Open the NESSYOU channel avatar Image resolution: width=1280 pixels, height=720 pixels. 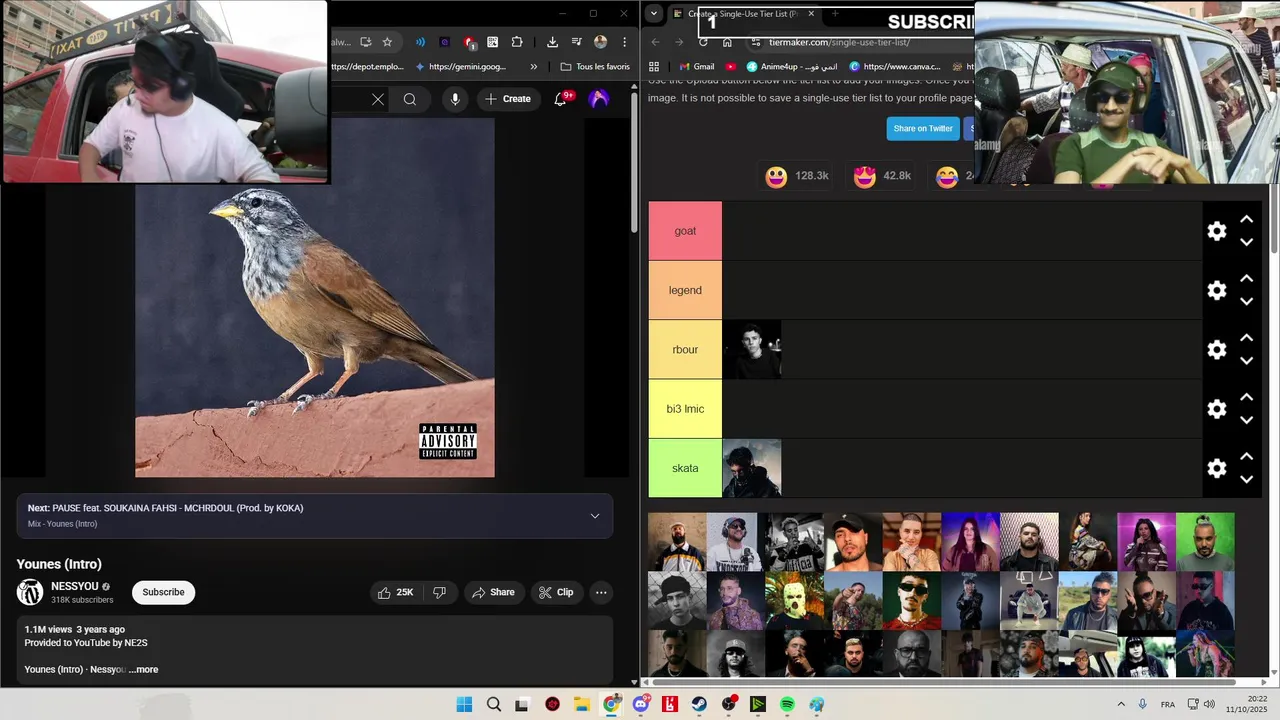pyautogui.click(x=30, y=592)
